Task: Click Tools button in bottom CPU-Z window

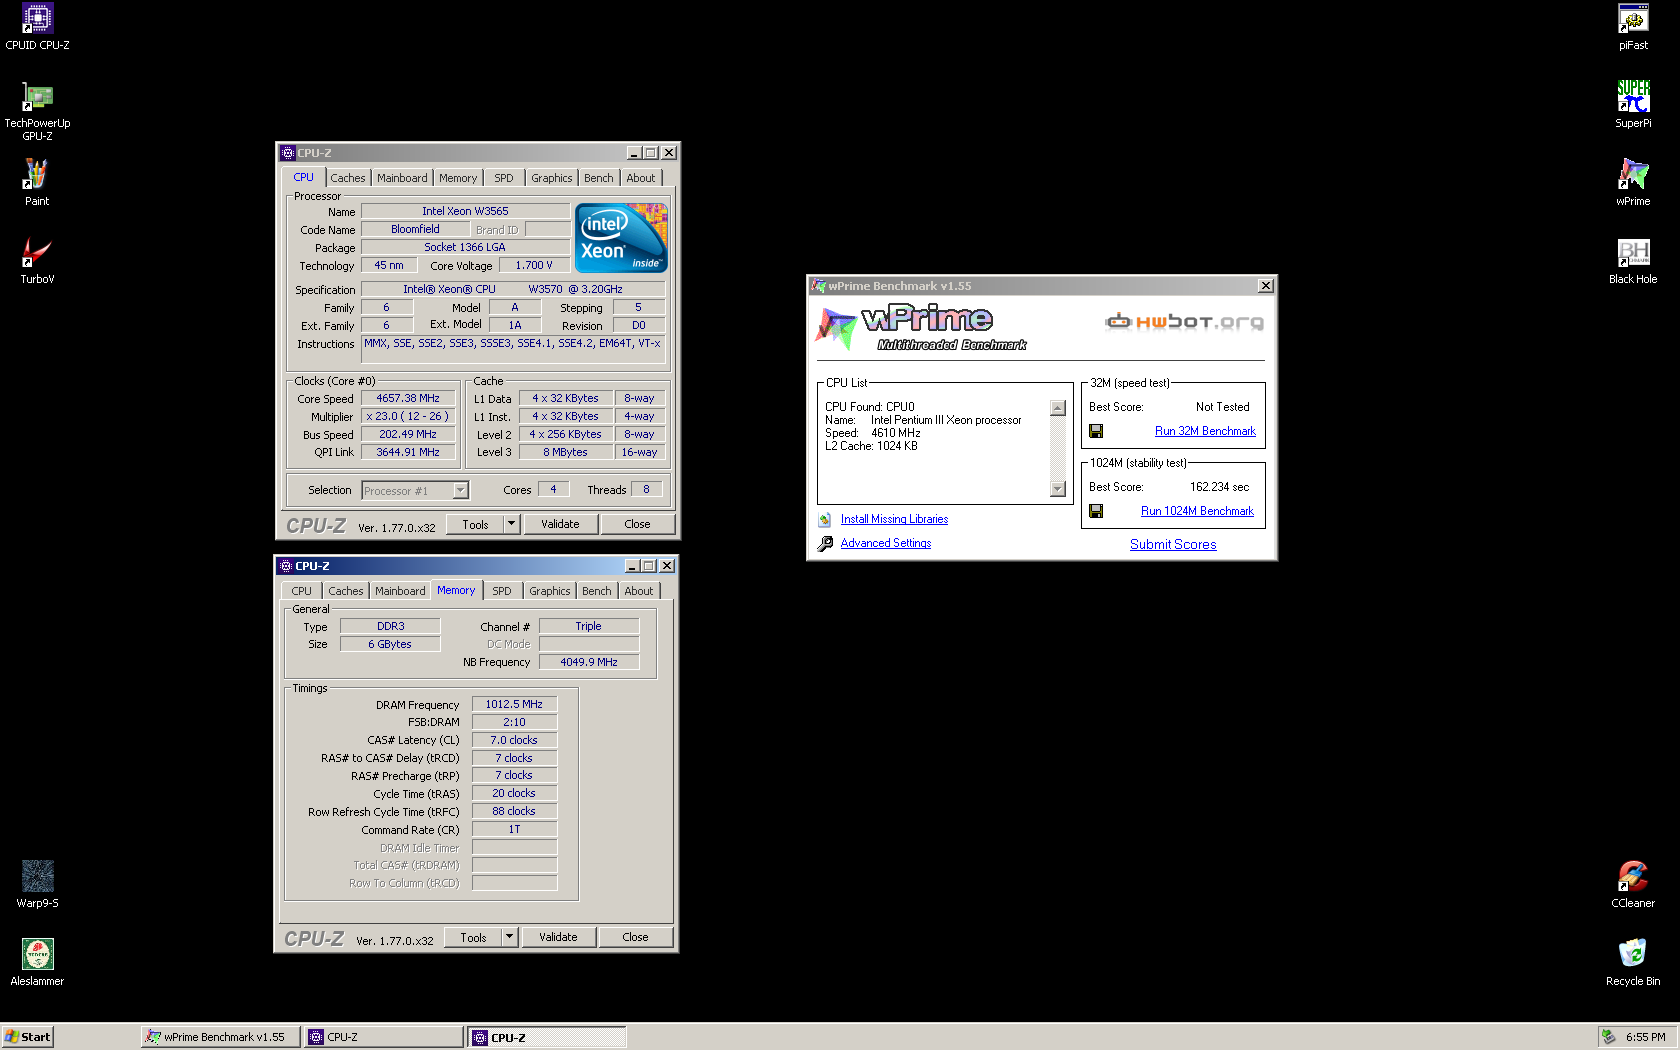Action: tap(473, 937)
